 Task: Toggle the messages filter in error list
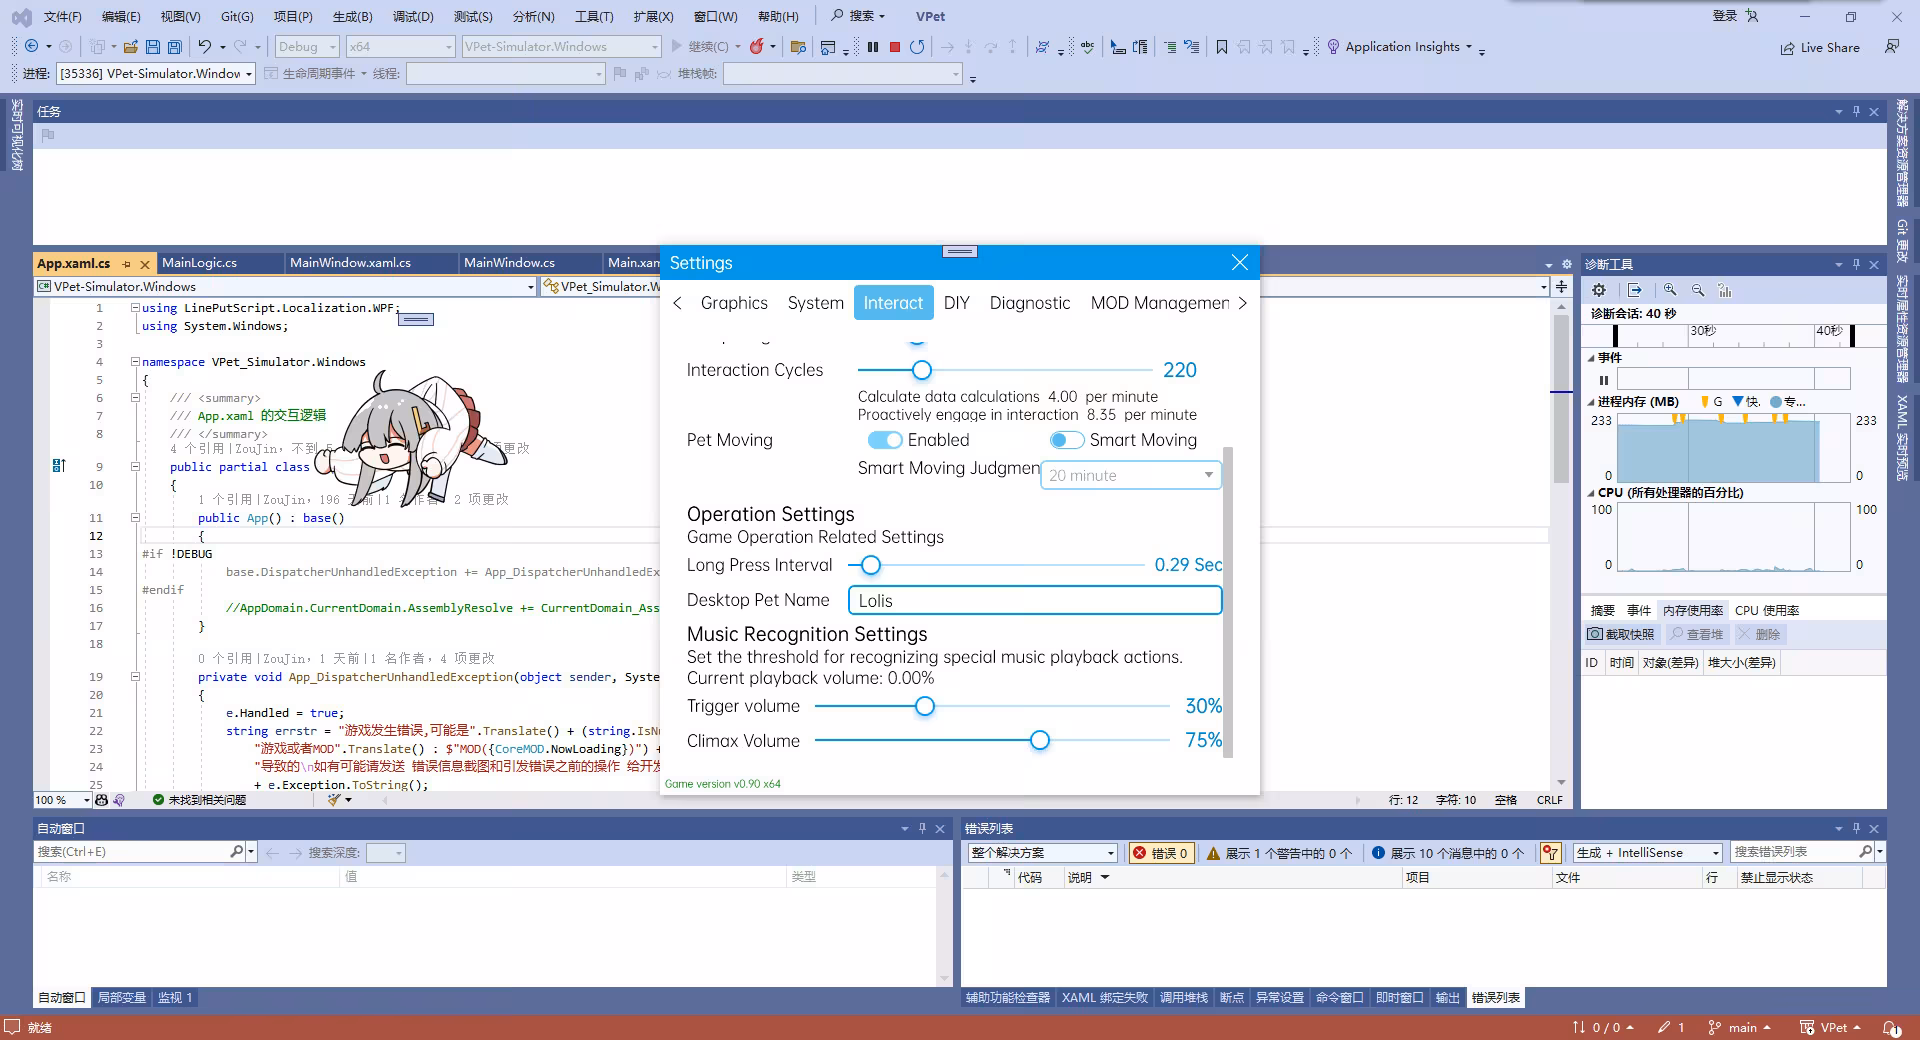(x=1447, y=853)
